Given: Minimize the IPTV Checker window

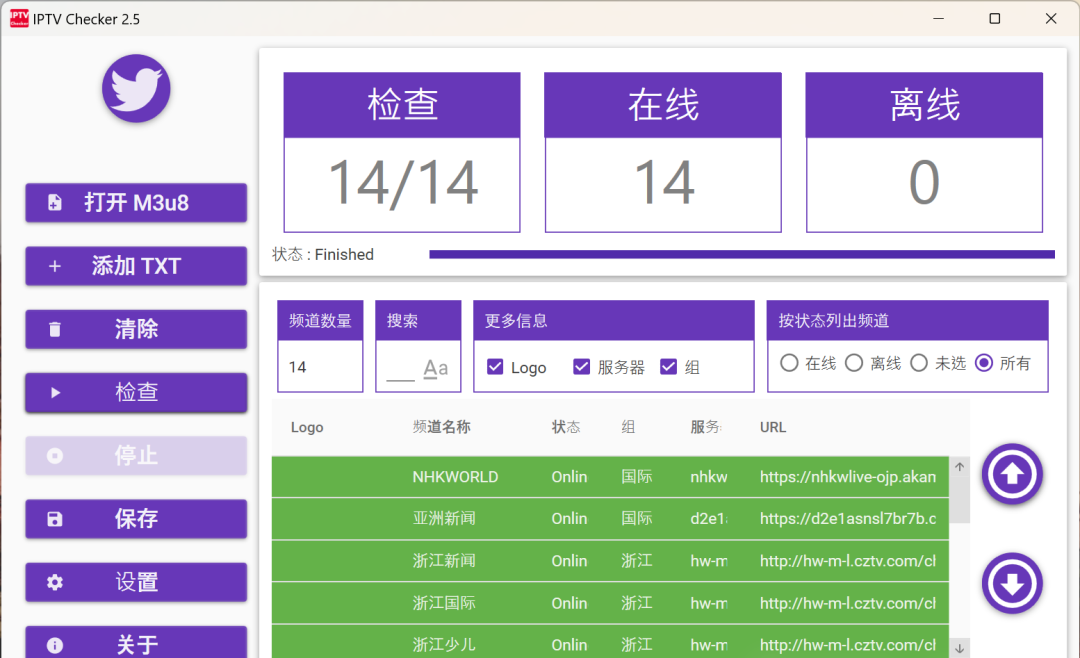Looking at the screenshot, I should (x=938, y=19).
